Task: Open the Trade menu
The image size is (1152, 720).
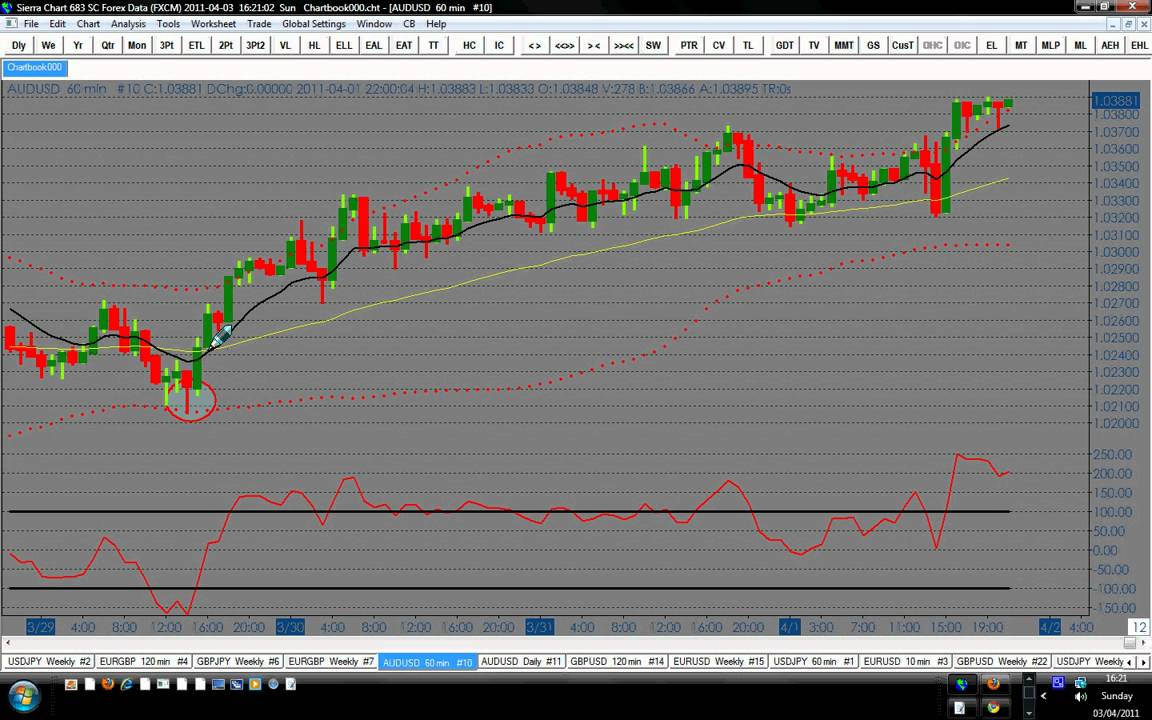Action: pyautogui.click(x=259, y=24)
